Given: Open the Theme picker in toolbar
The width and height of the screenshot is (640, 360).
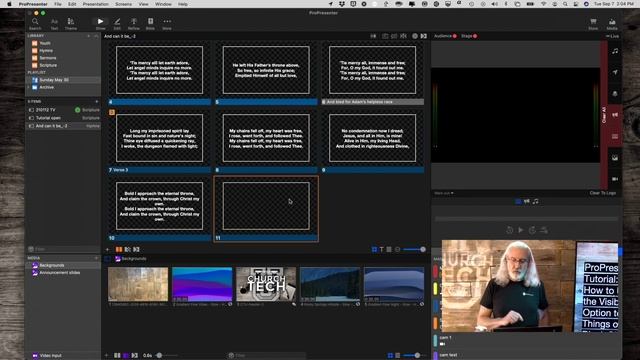Looking at the screenshot, I should pos(71,24).
